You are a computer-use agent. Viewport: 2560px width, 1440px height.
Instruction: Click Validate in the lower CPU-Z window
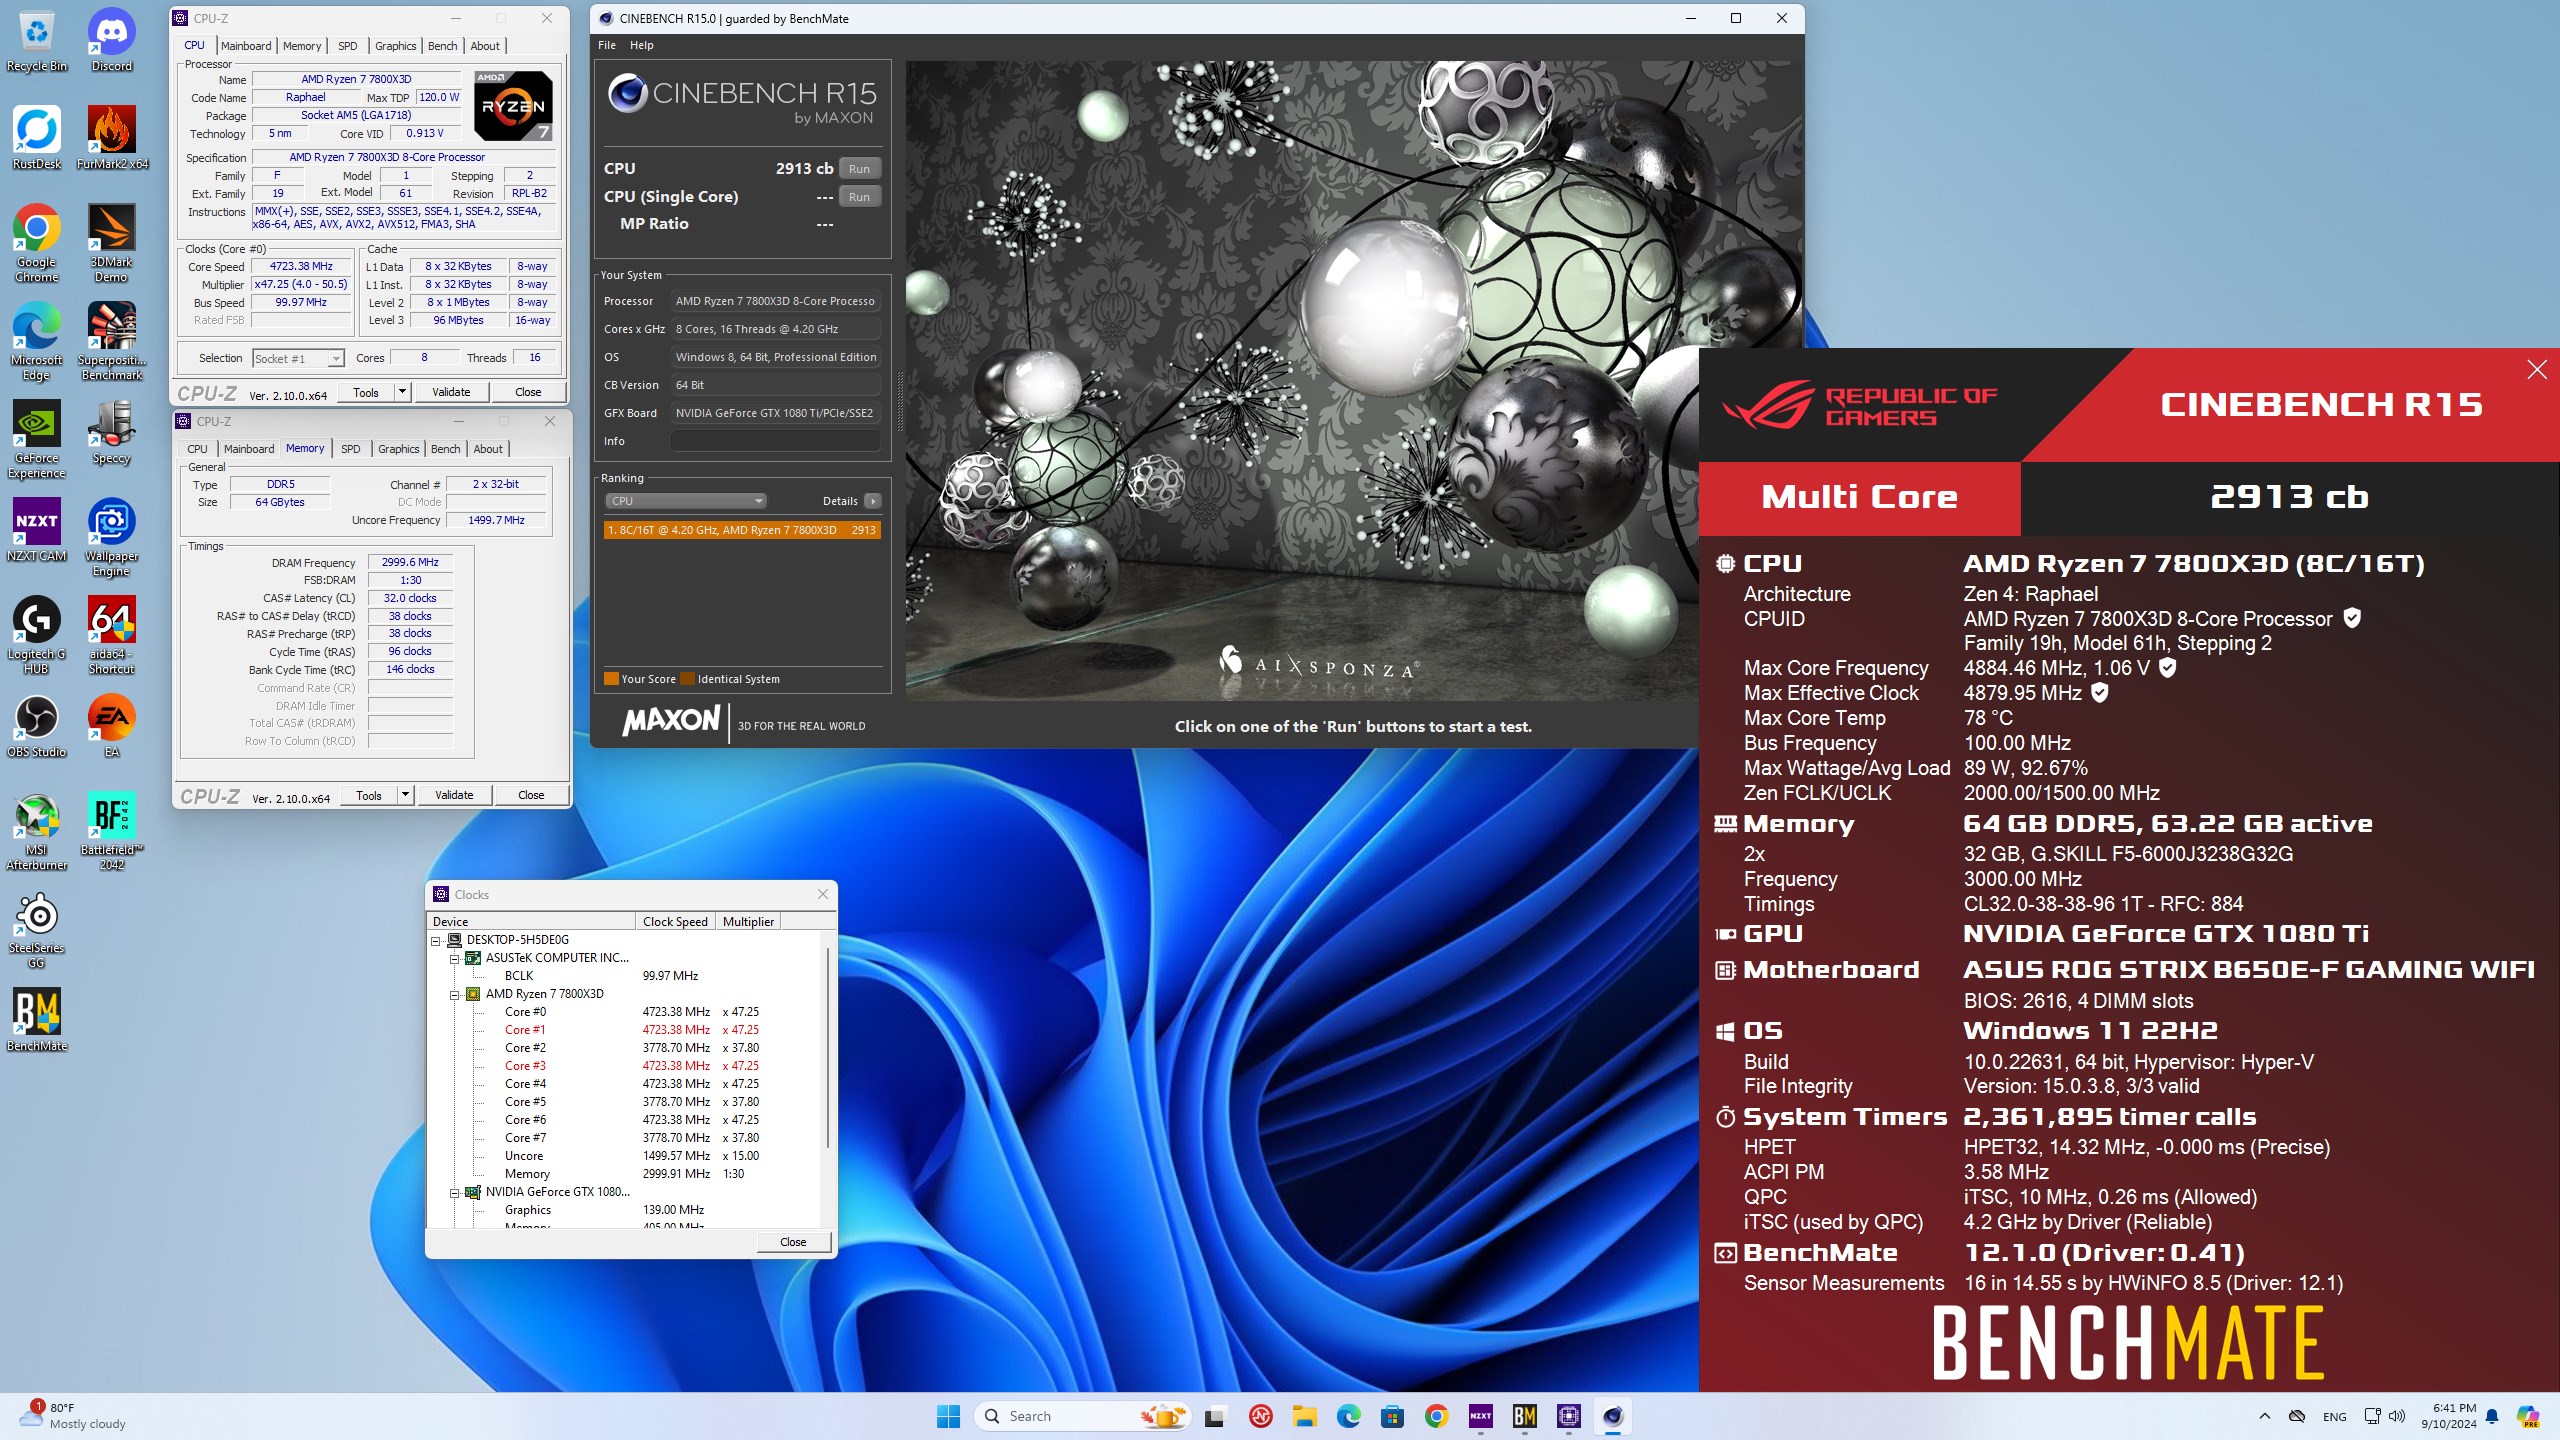click(x=454, y=795)
